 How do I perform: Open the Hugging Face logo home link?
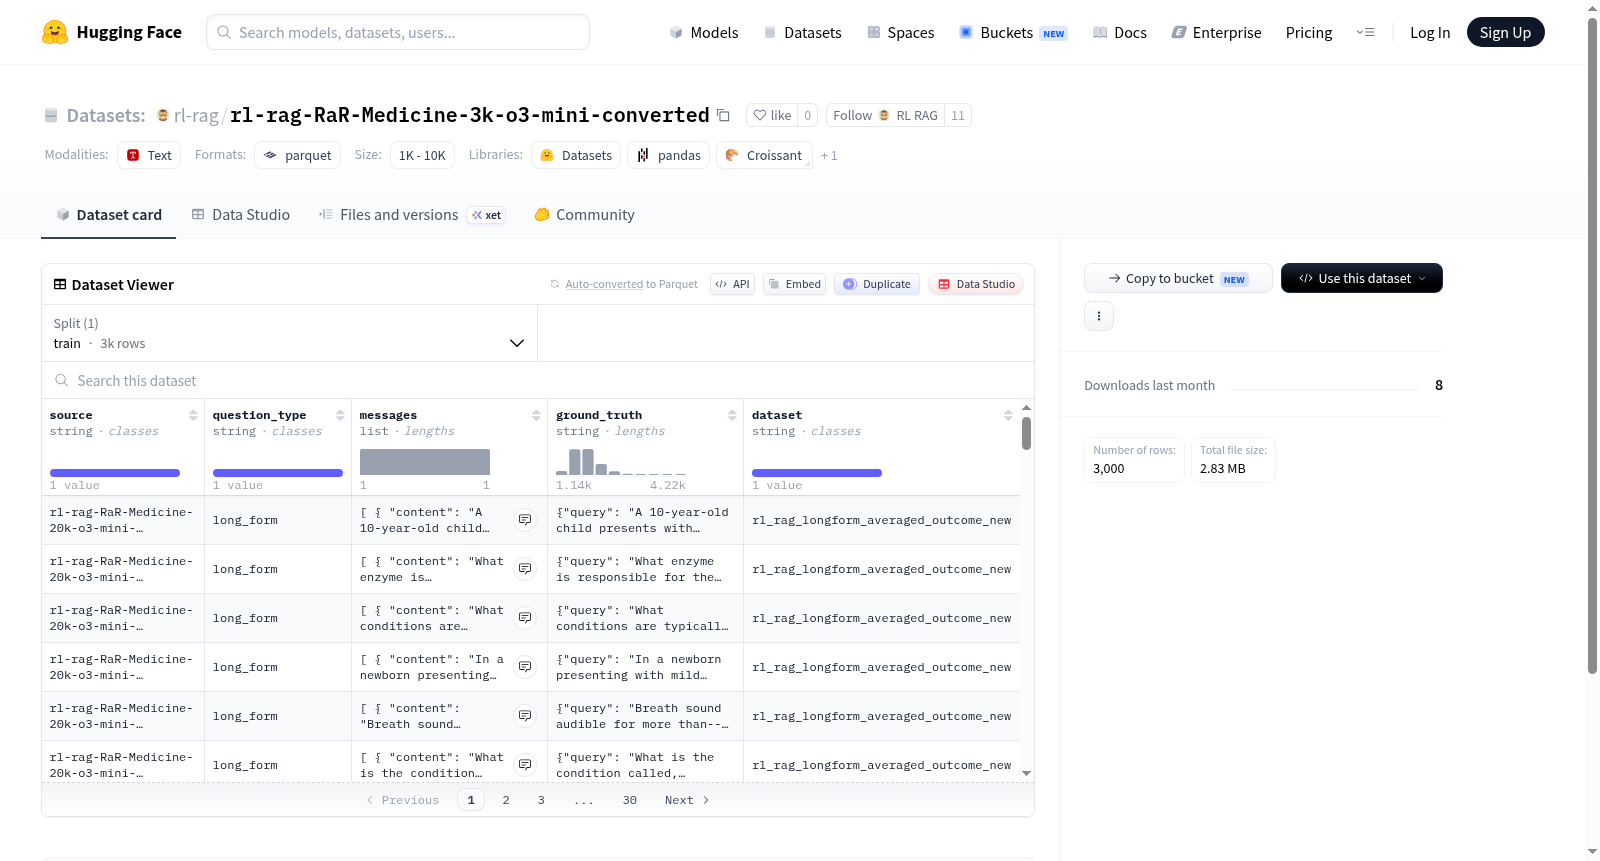coord(112,32)
